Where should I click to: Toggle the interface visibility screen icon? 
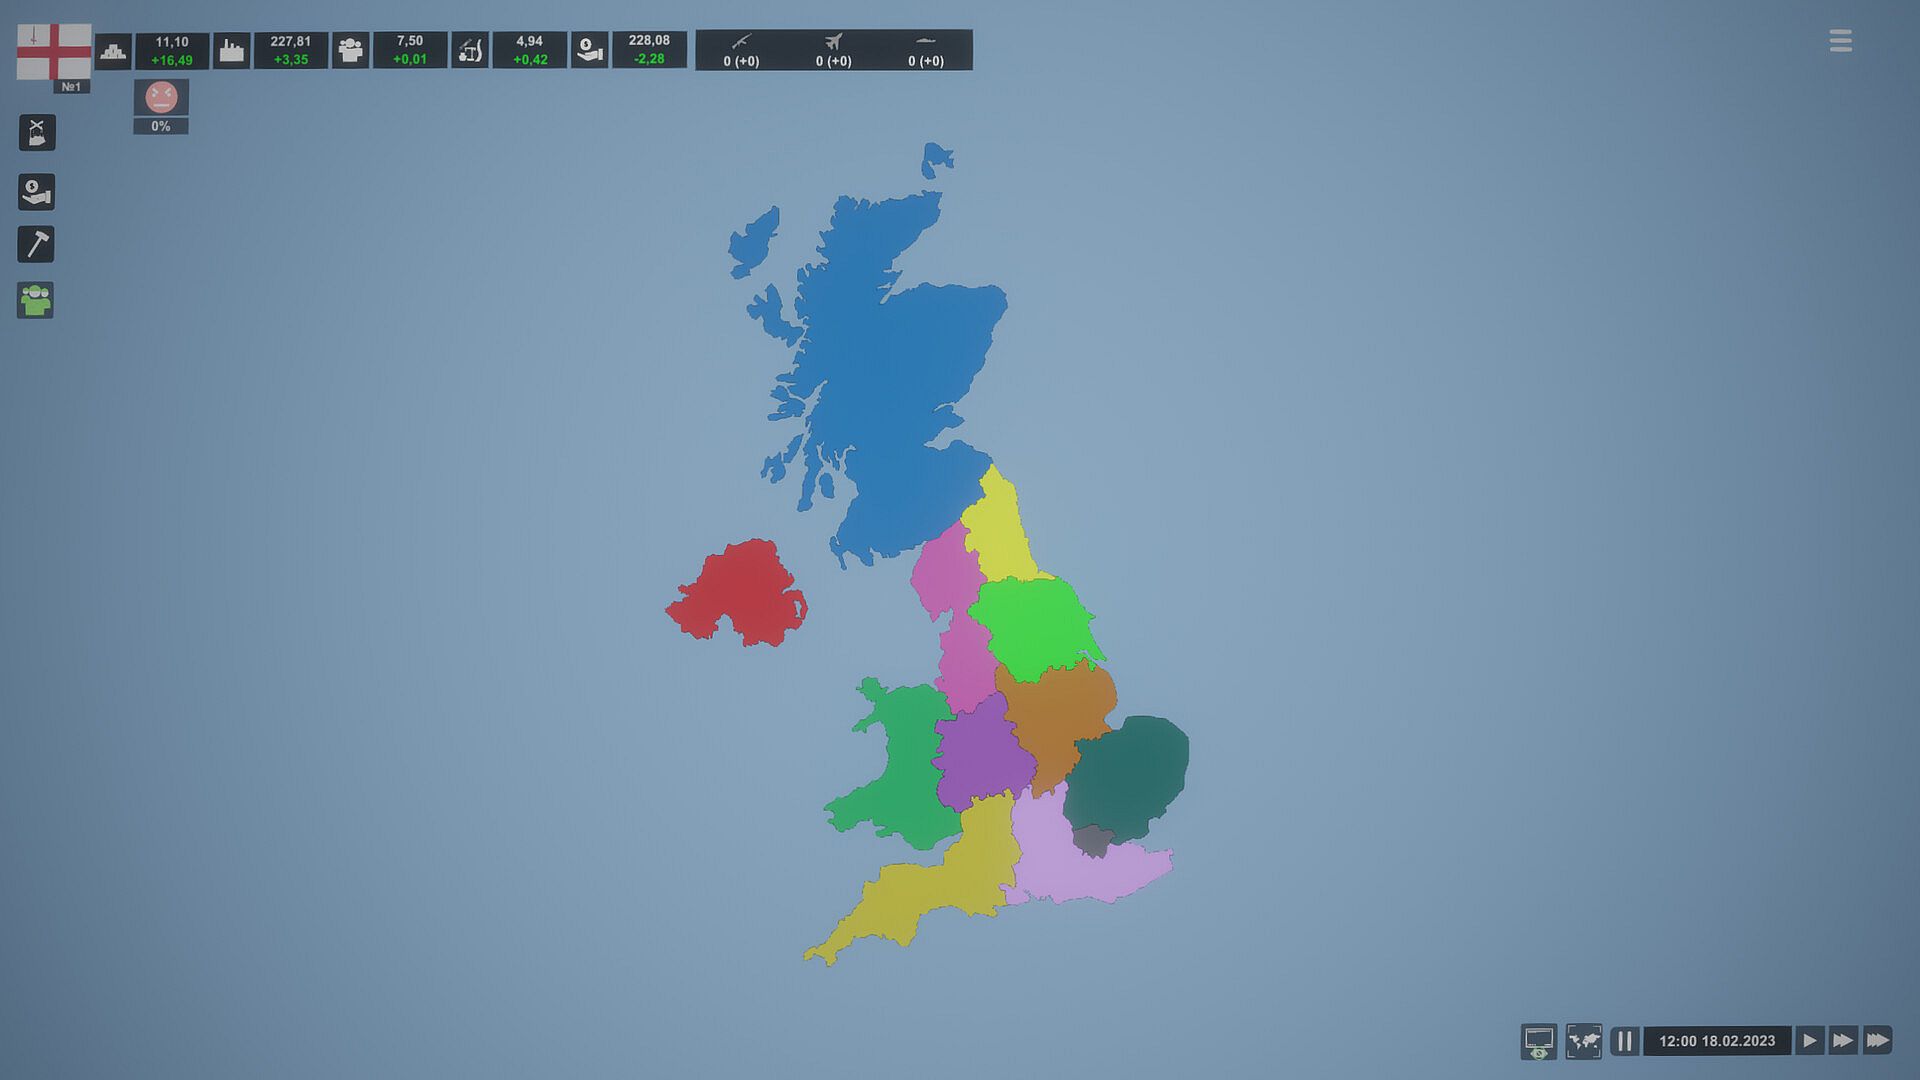coord(1538,1041)
